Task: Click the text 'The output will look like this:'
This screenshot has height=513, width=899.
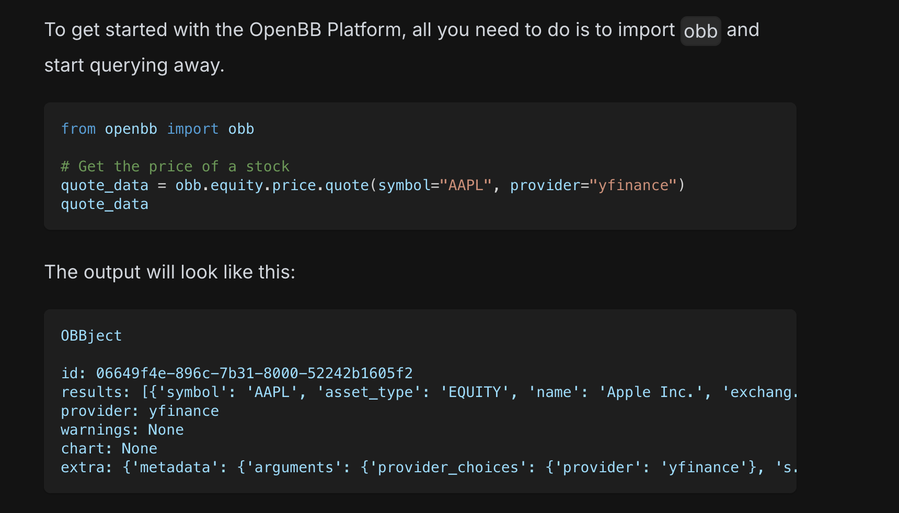Action: 170,272
